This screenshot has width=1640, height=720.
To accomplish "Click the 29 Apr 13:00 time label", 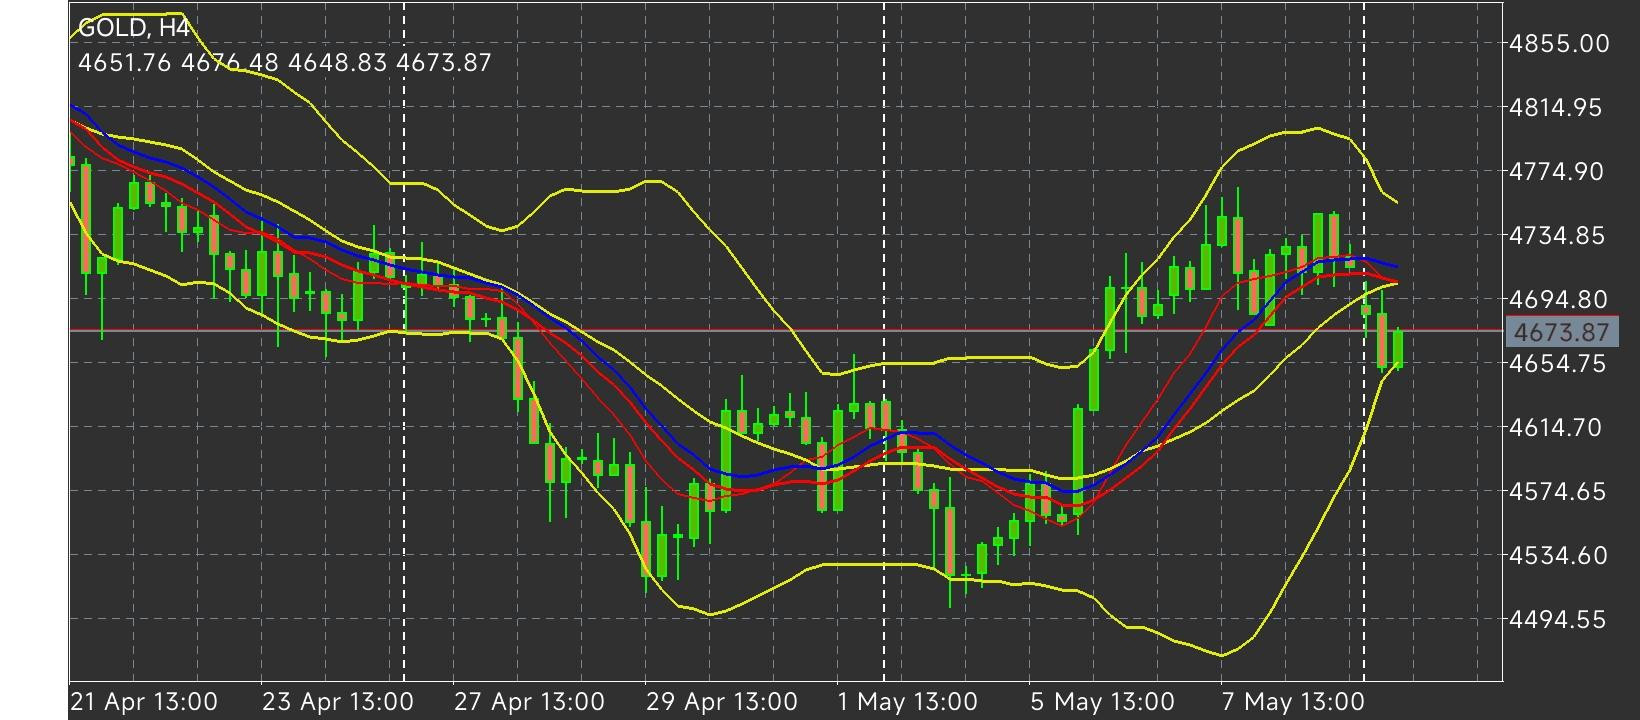I will 721,702.
